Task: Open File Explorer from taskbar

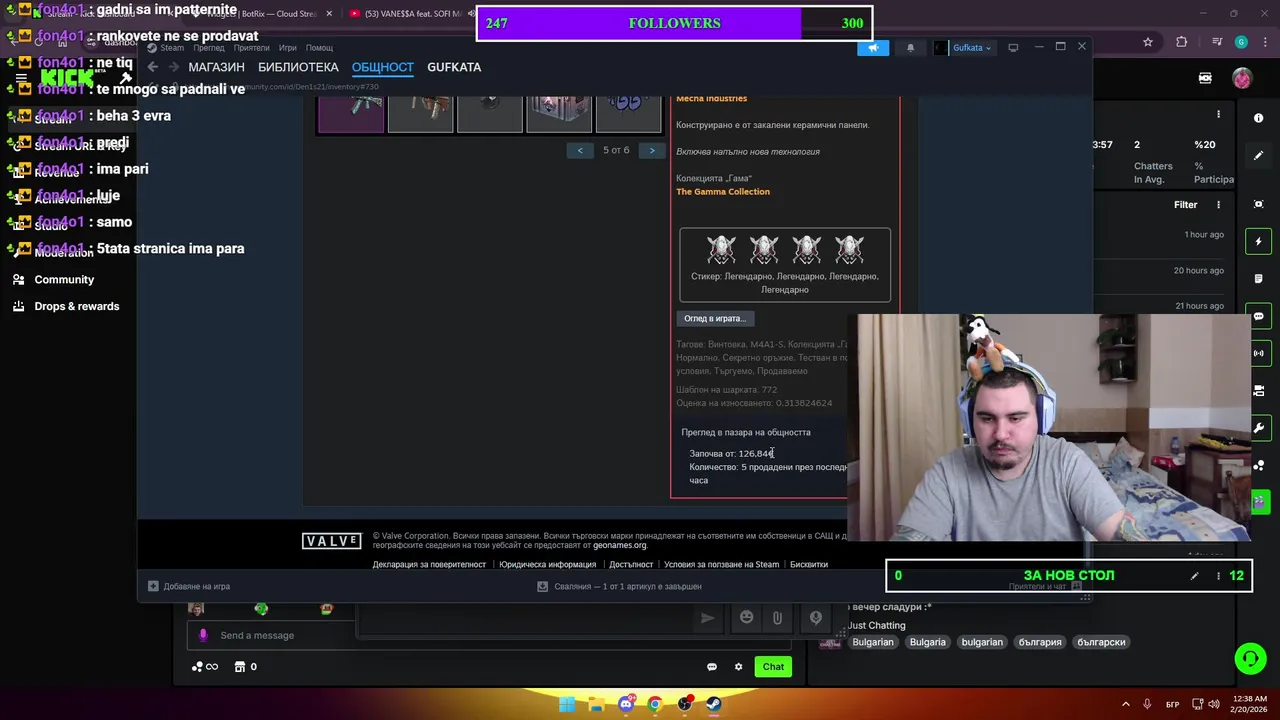Action: point(596,704)
